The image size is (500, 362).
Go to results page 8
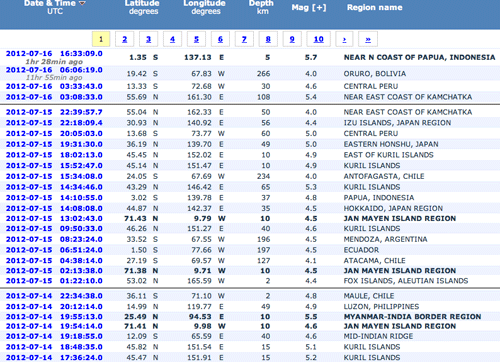[268, 39]
